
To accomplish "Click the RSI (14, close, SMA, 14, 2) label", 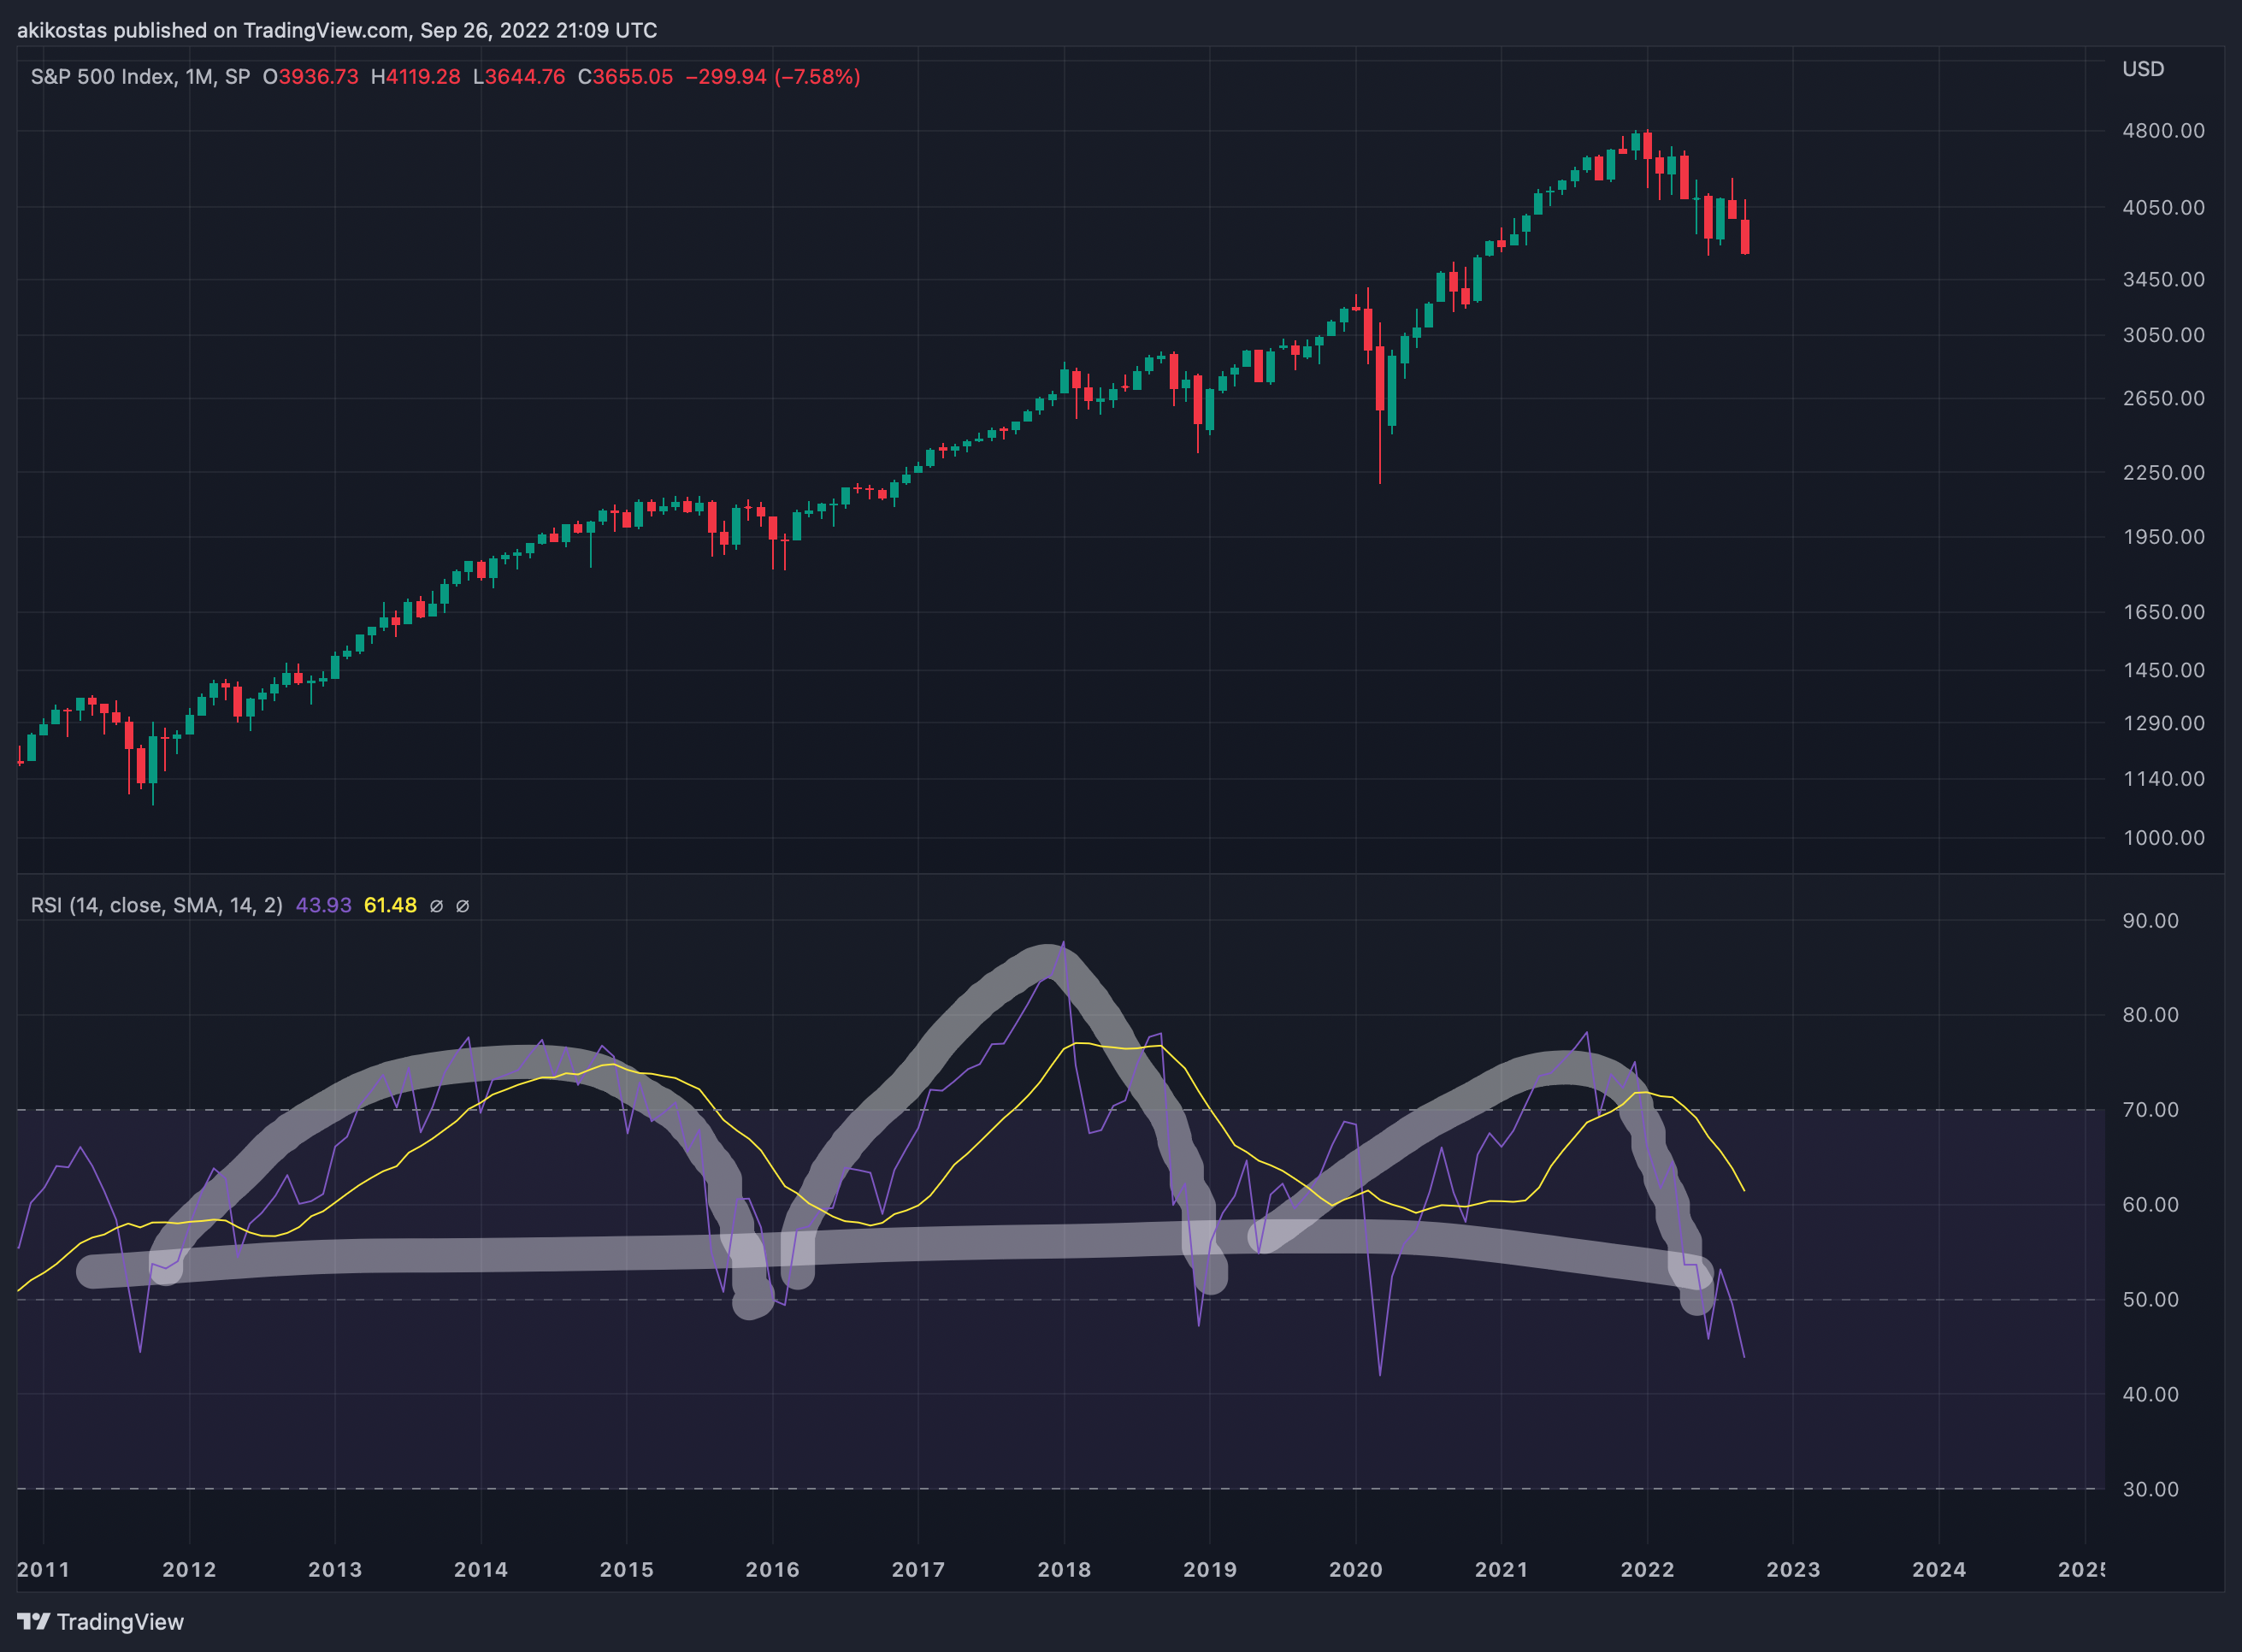I will [156, 906].
